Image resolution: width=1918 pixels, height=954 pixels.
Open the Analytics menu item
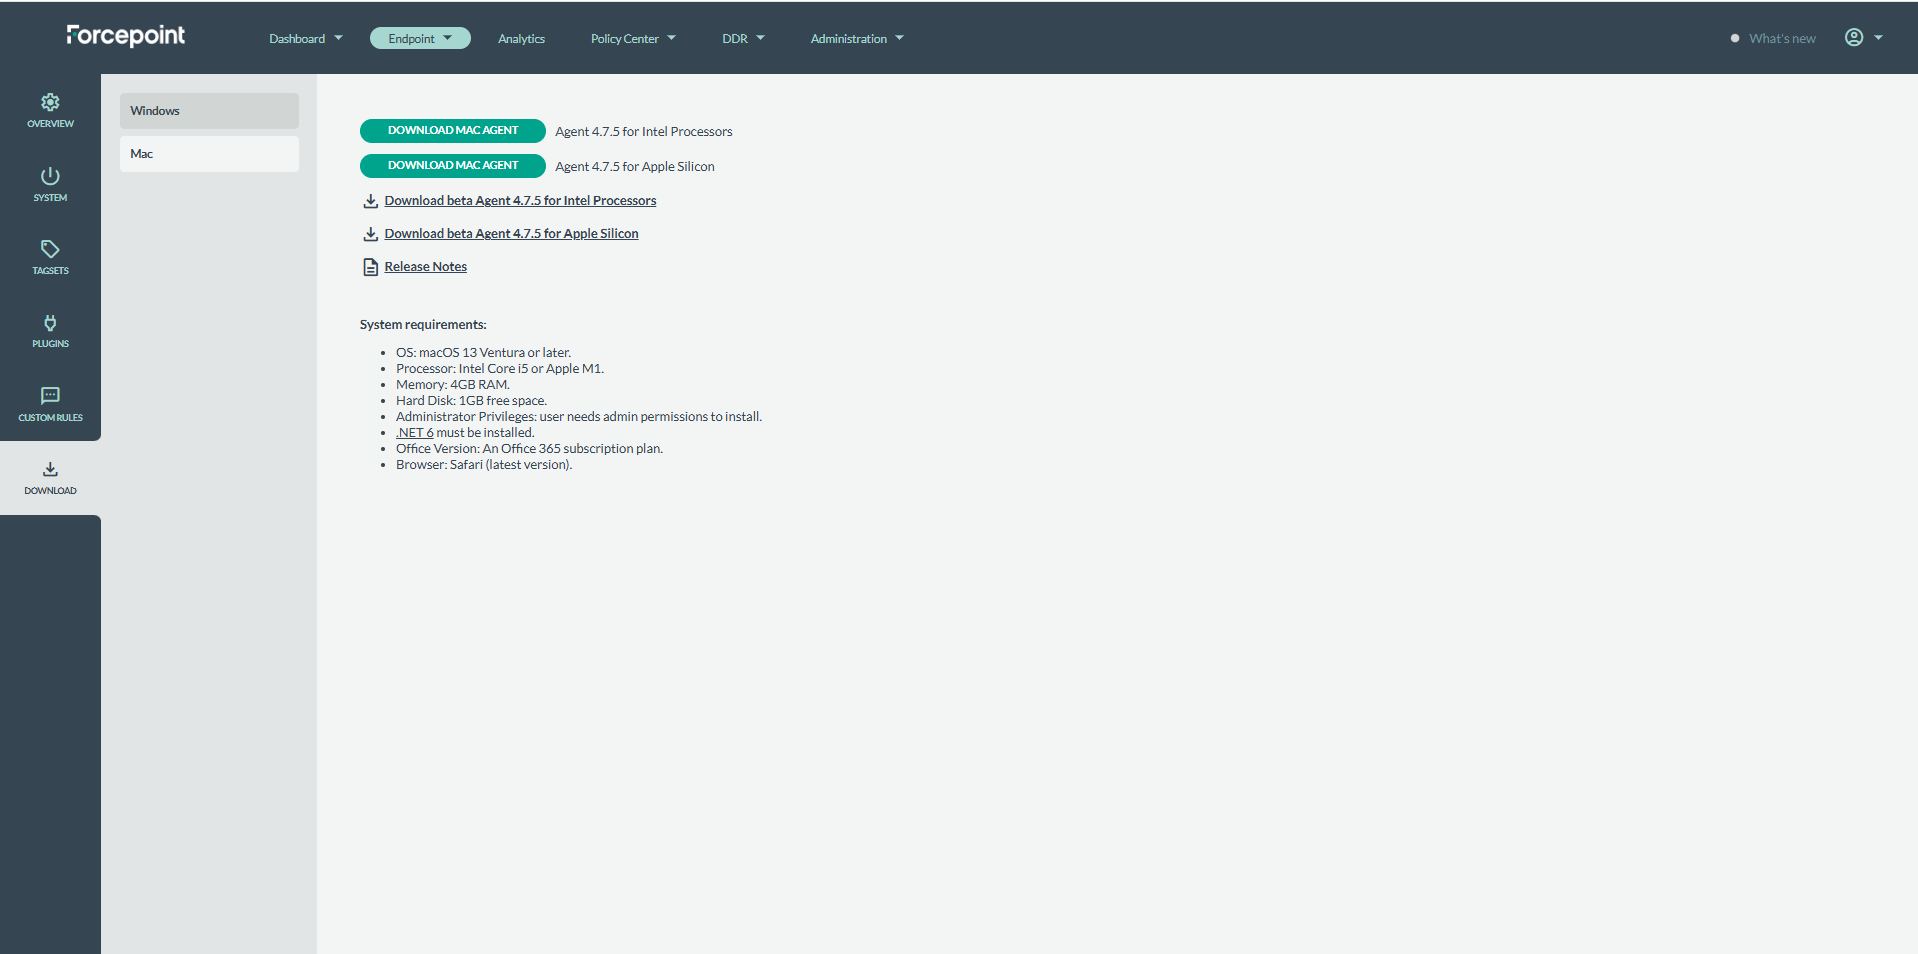tap(521, 38)
